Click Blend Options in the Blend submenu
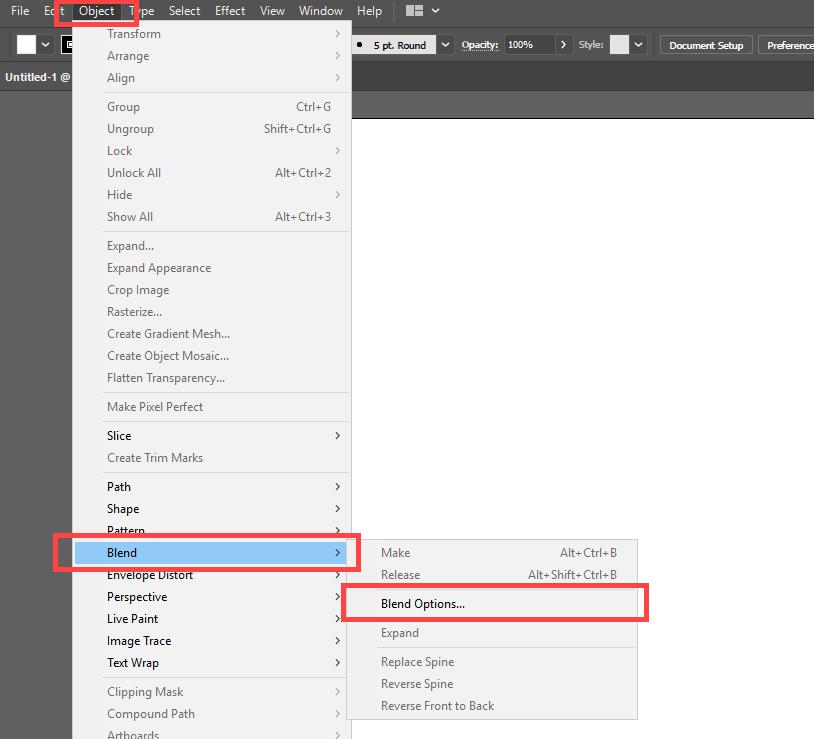 point(421,604)
